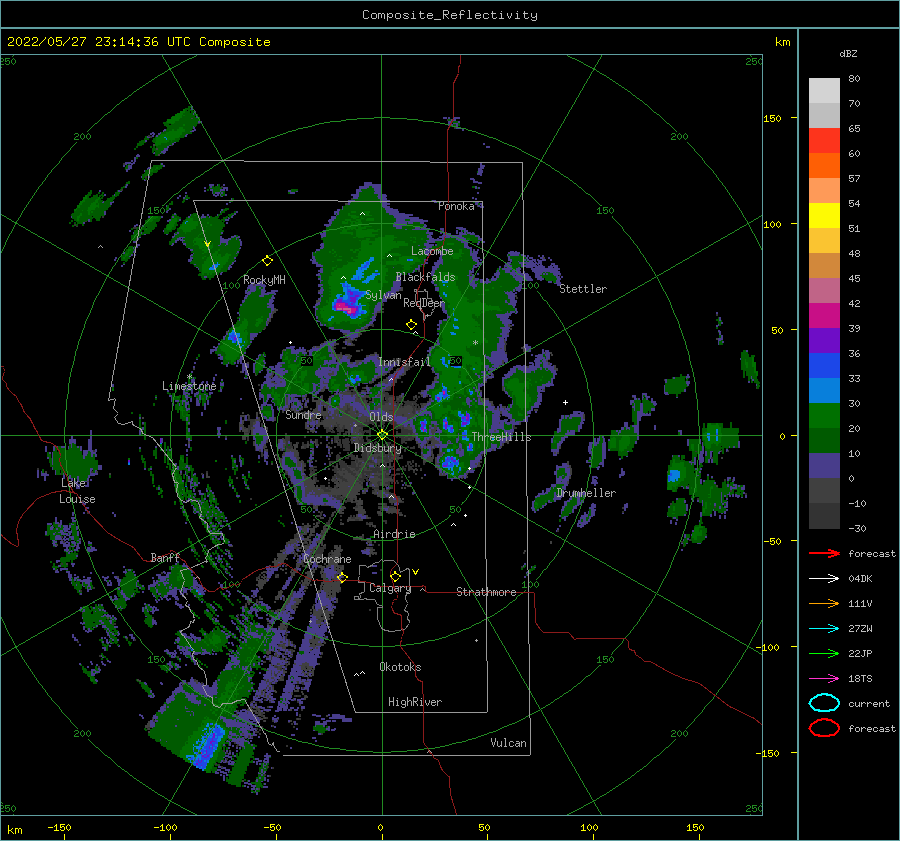The height and width of the screenshot is (841, 900).
Task: Click the 'current' legend text
Action: [868, 704]
